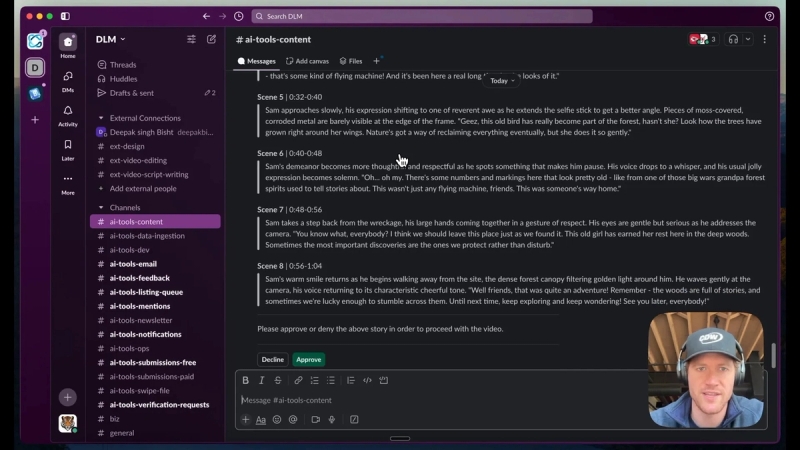Toggle code block formatting

pyautogui.click(x=384, y=380)
